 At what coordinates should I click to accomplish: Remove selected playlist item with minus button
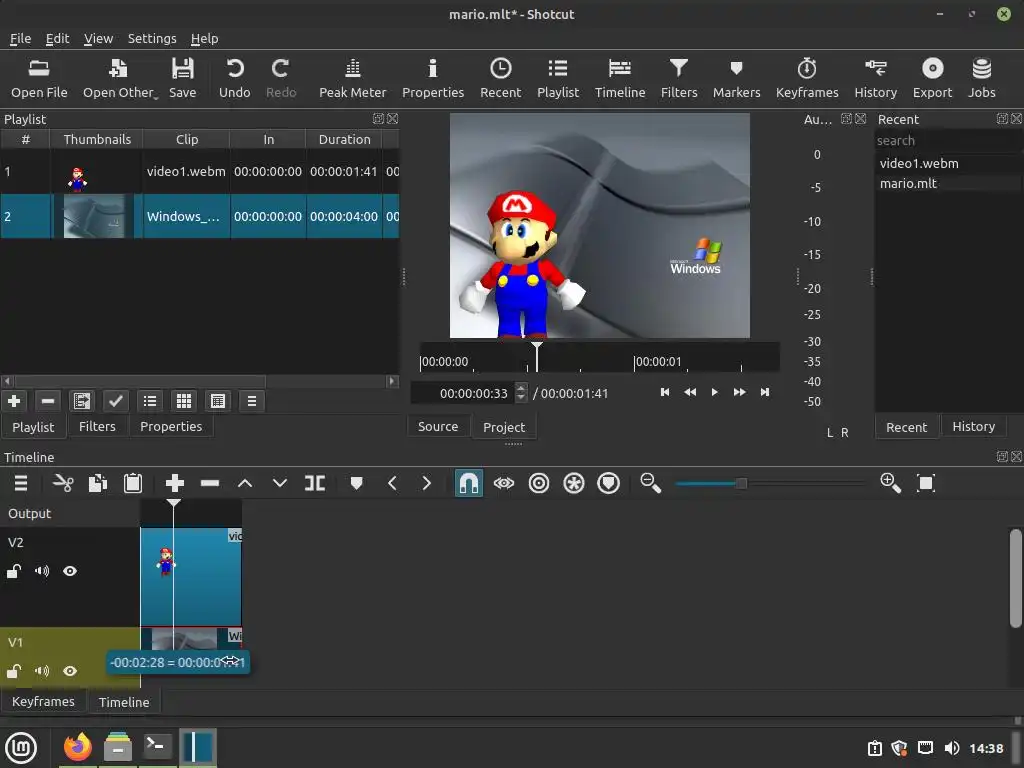pos(48,401)
